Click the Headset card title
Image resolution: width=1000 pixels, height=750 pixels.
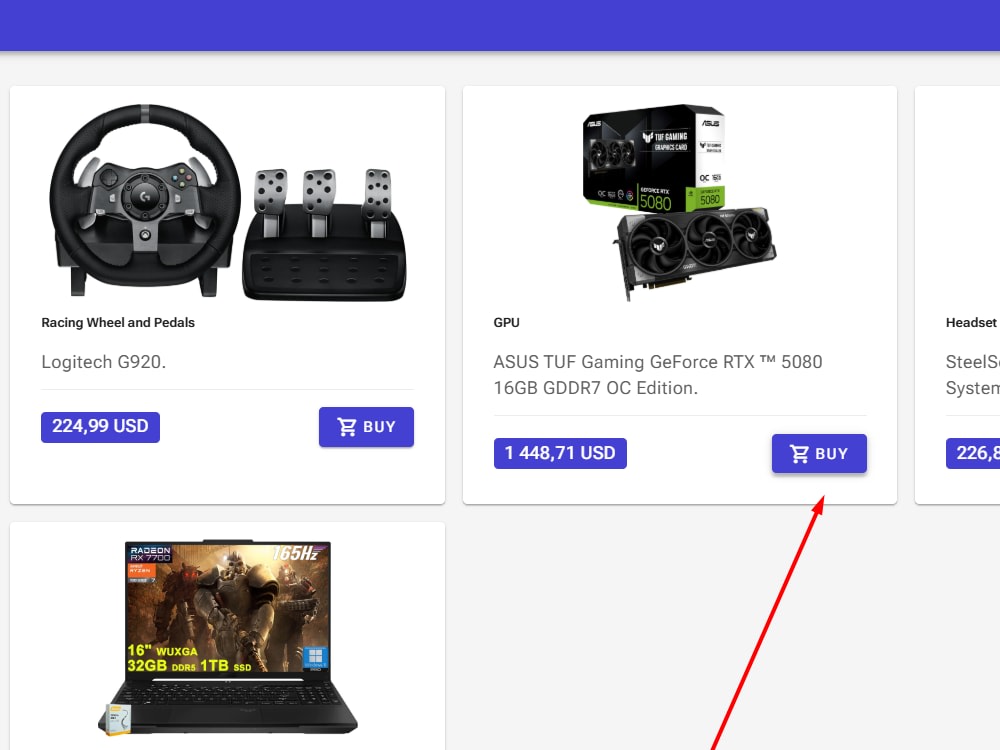pos(971,323)
